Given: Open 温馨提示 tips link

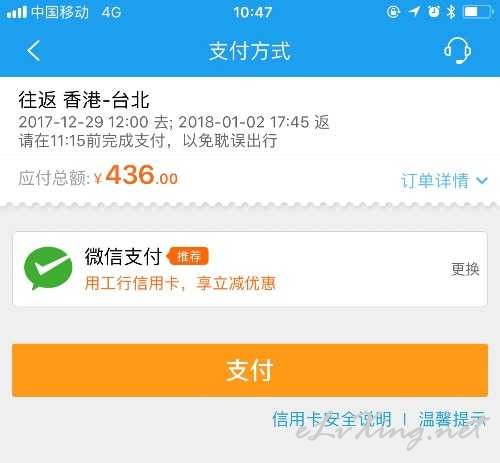Looking at the screenshot, I should [x=452, y=419].
